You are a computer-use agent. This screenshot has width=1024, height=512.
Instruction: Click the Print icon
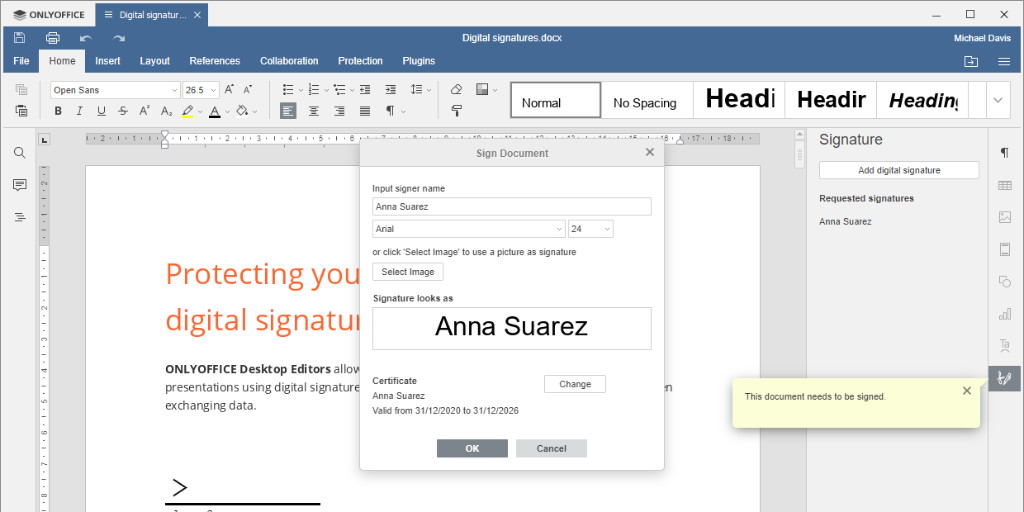point(53,38)
